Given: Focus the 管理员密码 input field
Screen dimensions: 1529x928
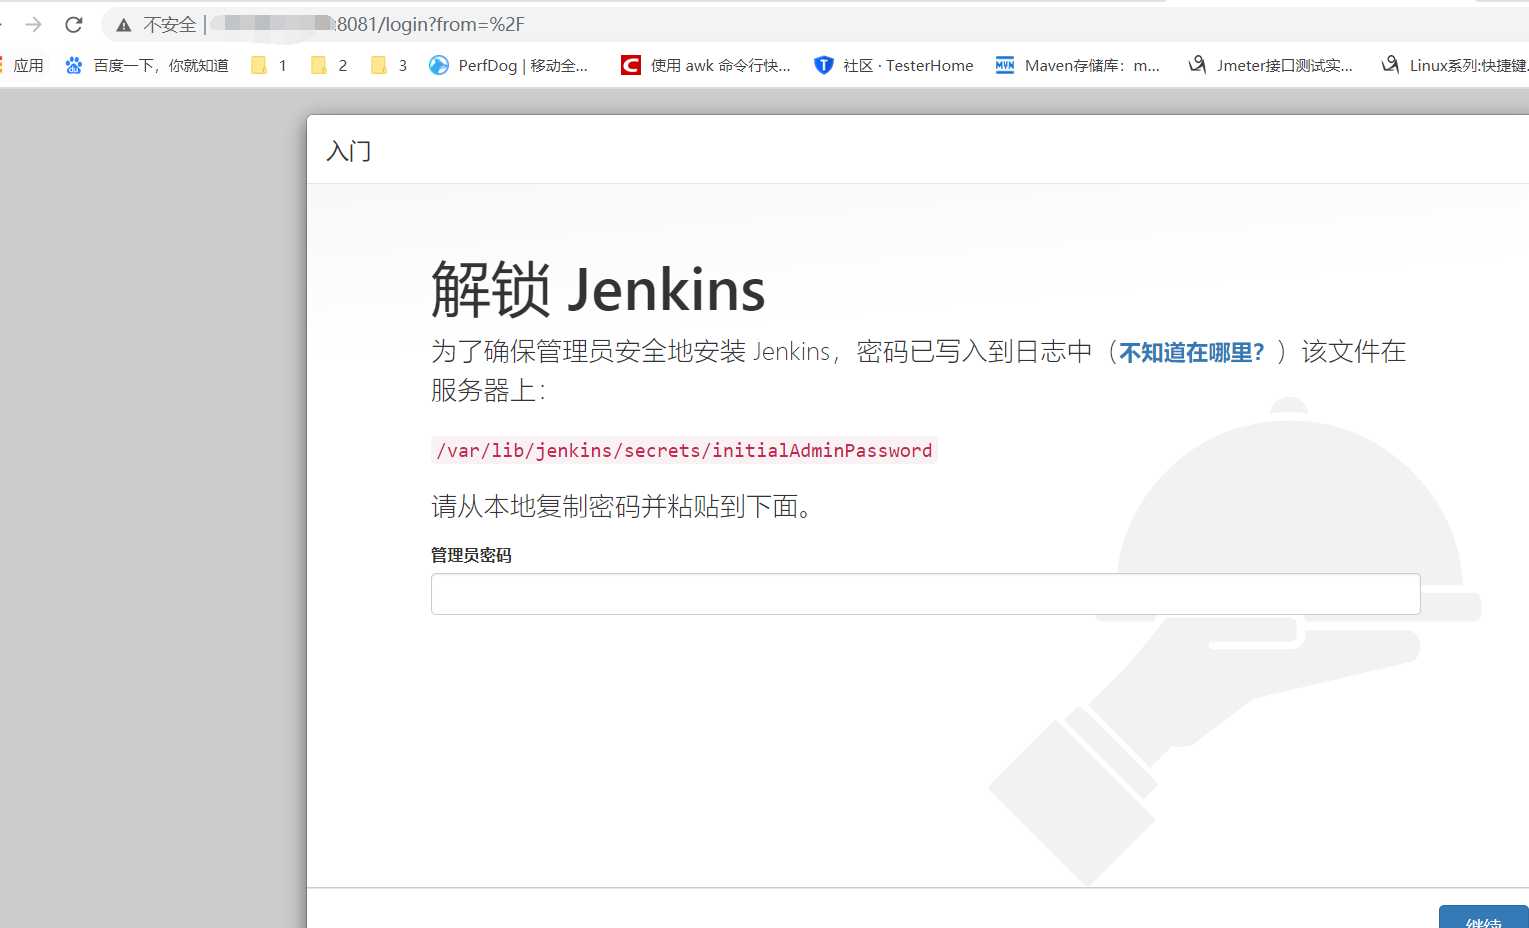Looking at the screenshot, I should (925, 594).
